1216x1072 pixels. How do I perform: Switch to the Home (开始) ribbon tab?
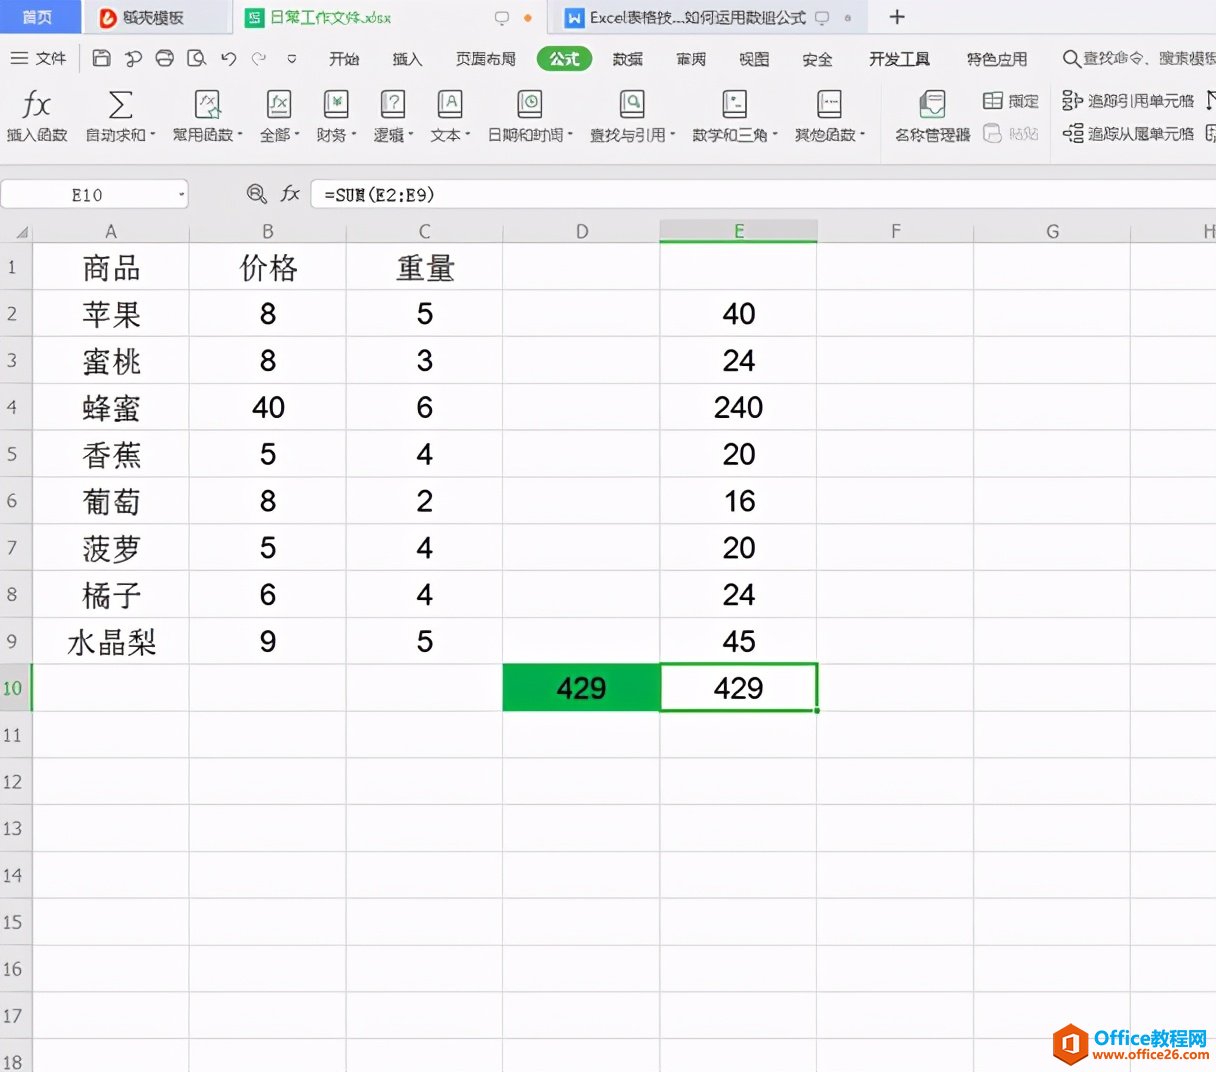coord(344,59)
